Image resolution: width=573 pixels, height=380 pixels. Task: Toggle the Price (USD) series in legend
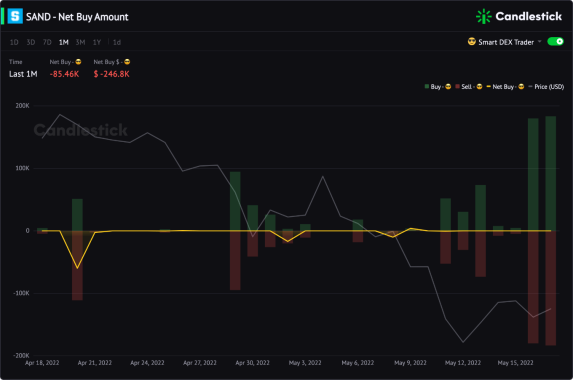click(546, 87)
